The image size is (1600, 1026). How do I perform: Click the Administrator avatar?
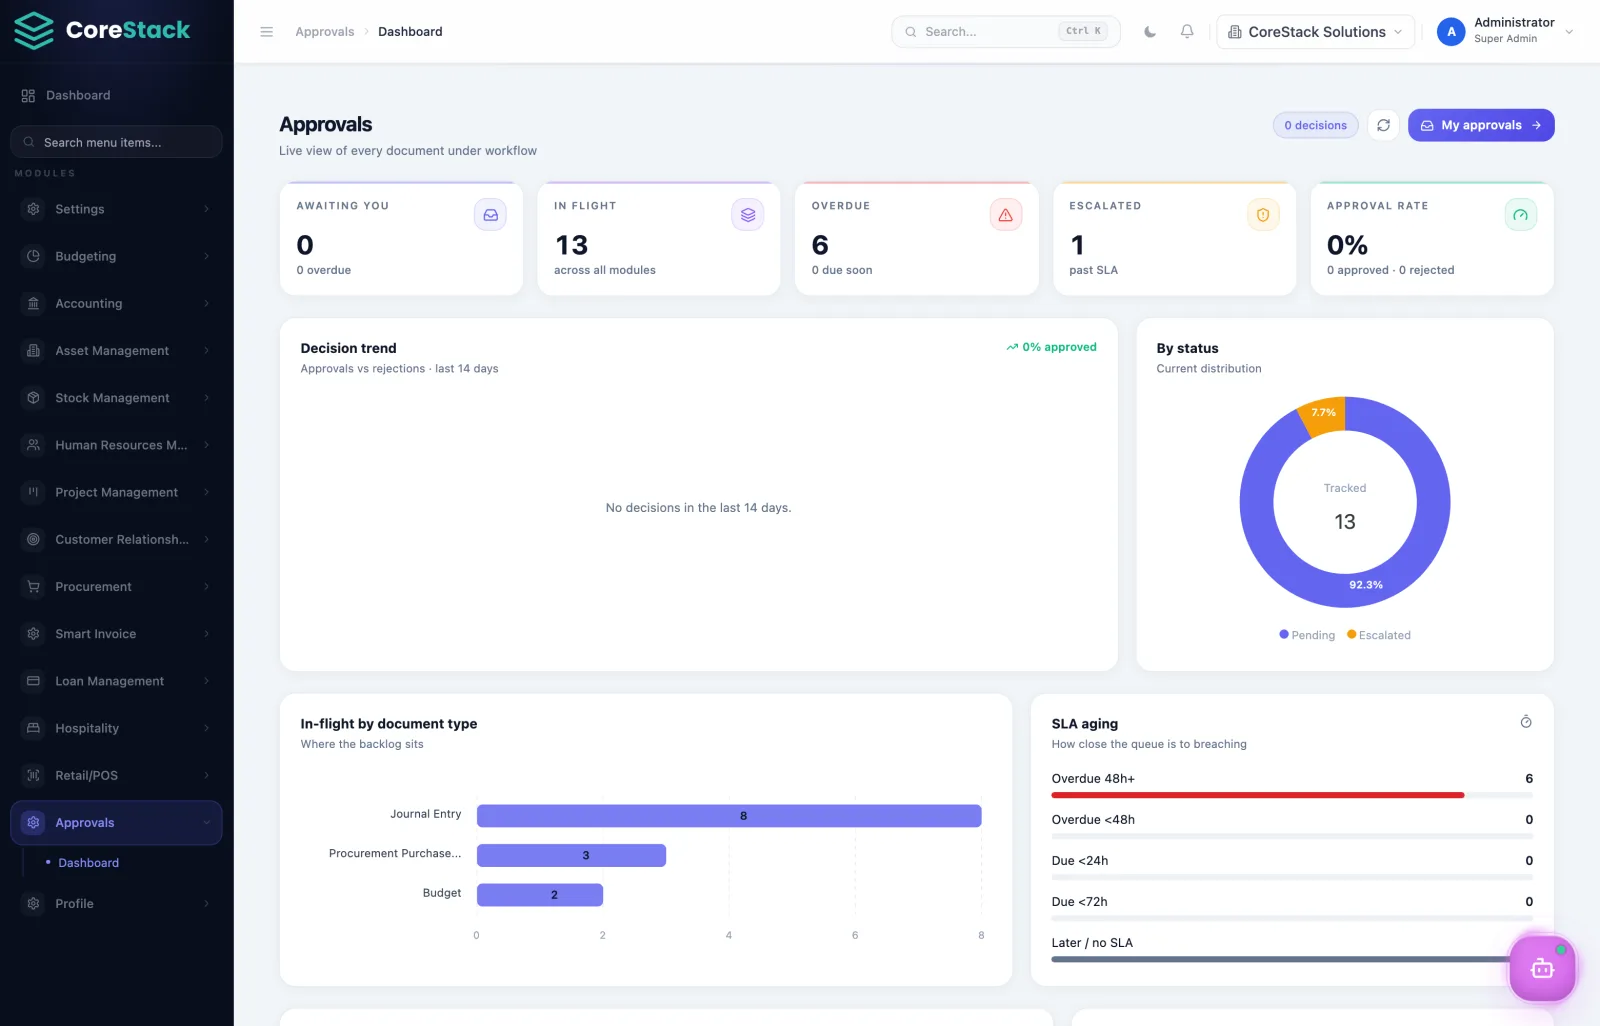(1451, 32)
